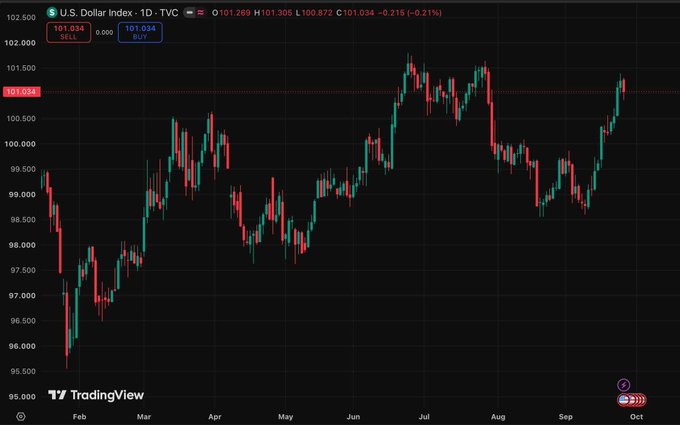Open the front US flag economic event

coord(624,400)
